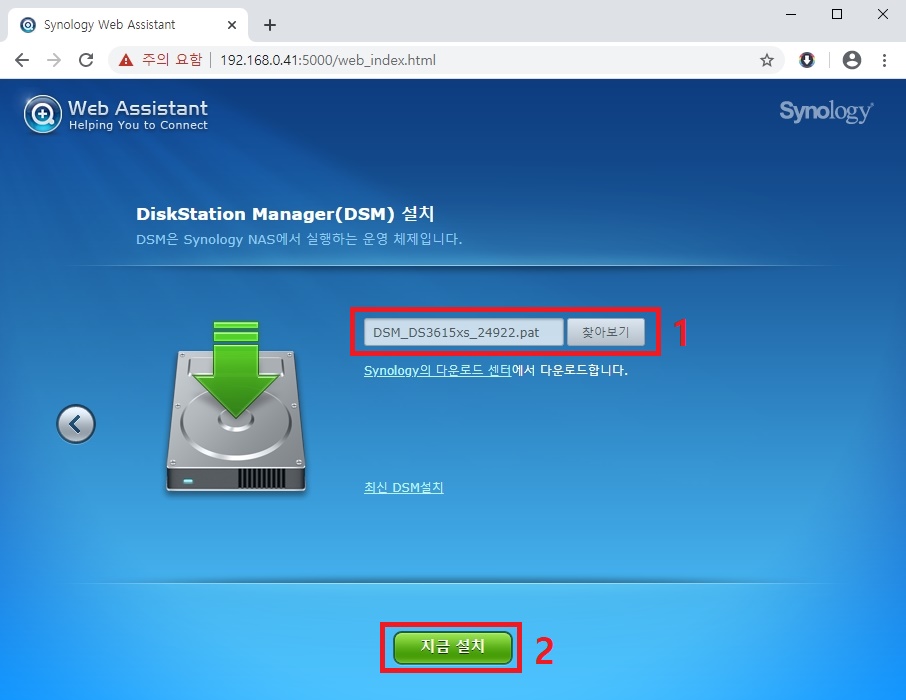906x700 pixels.
Task: Click the 찾아보기 browse button
Action: pos(606,332)
